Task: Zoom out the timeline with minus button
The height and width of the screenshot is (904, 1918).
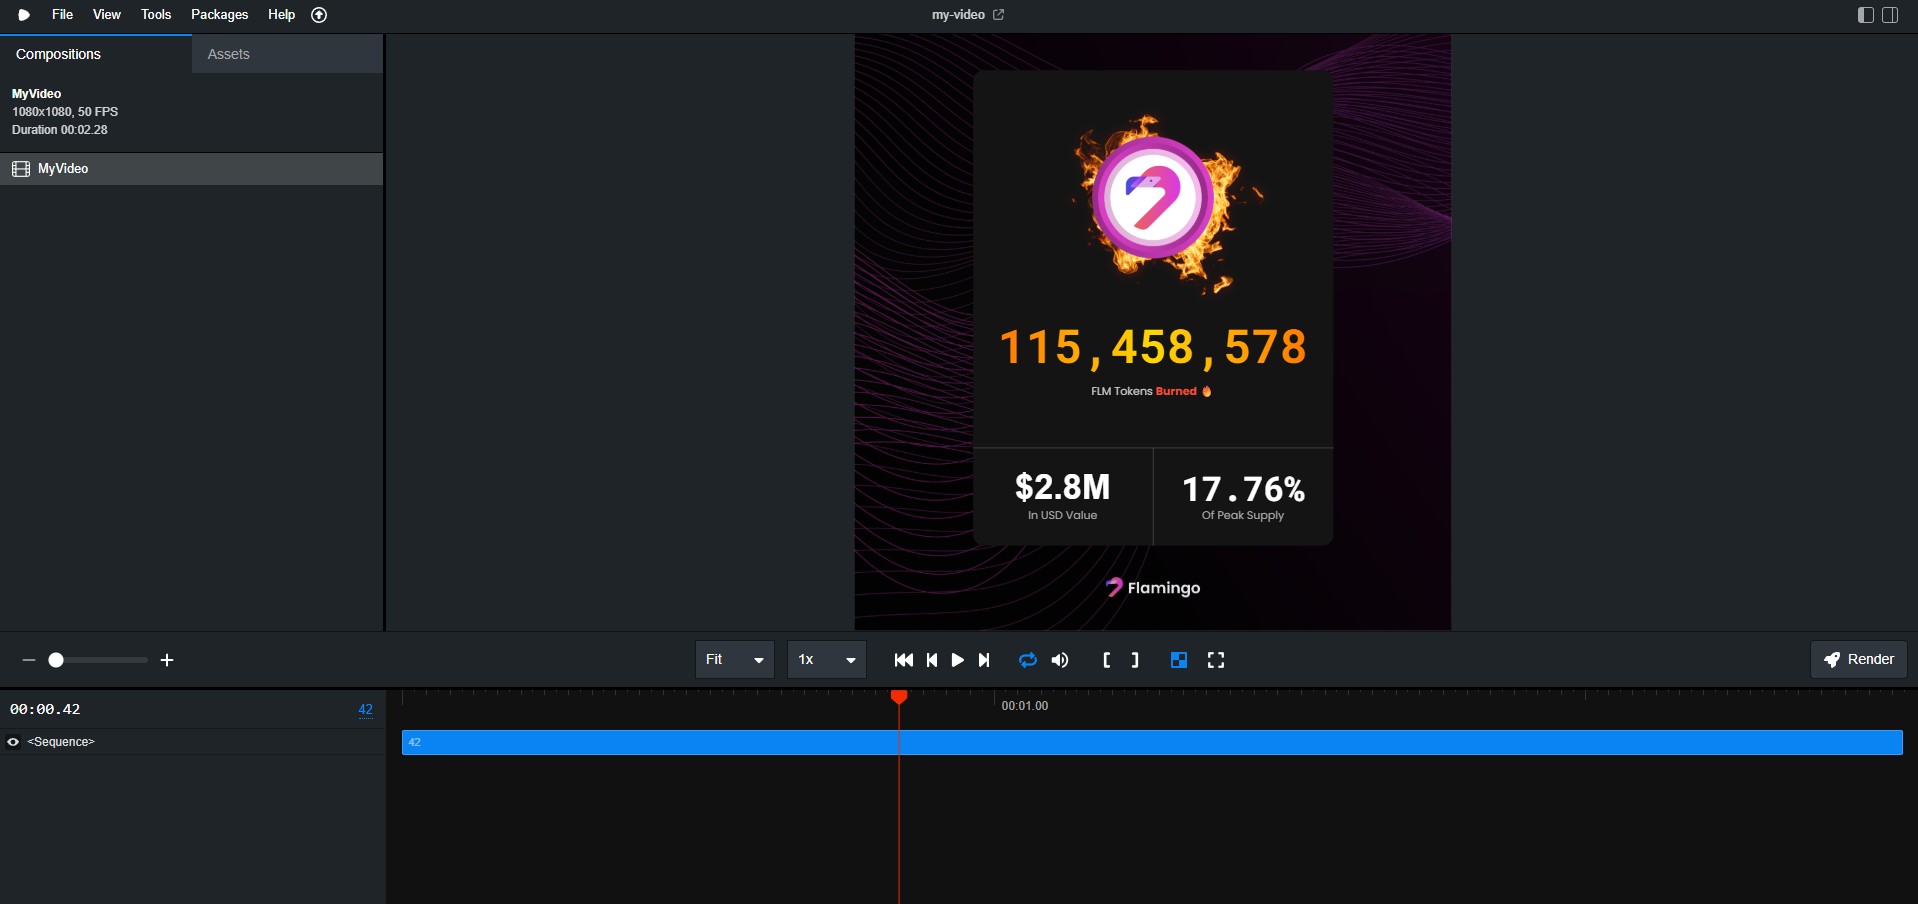Action: click(x=29, y=660)
